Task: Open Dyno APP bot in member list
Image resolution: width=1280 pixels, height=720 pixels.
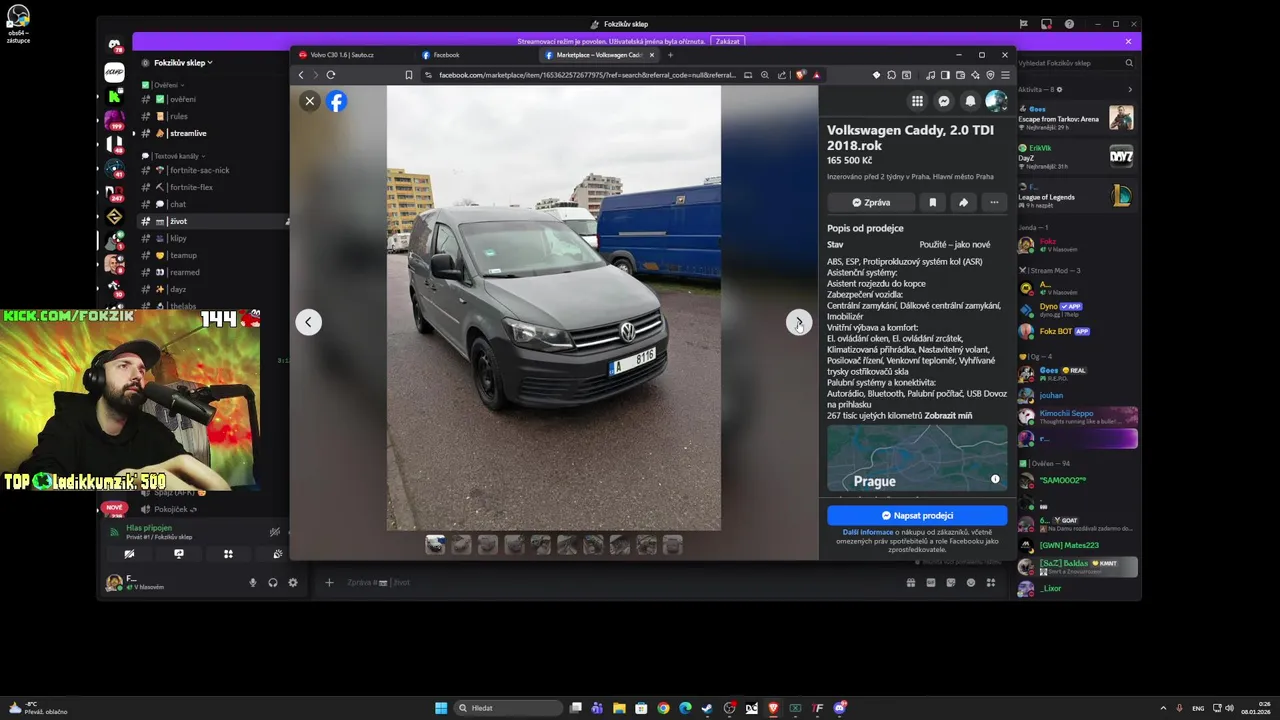Action: click(x=1078, y=309)
